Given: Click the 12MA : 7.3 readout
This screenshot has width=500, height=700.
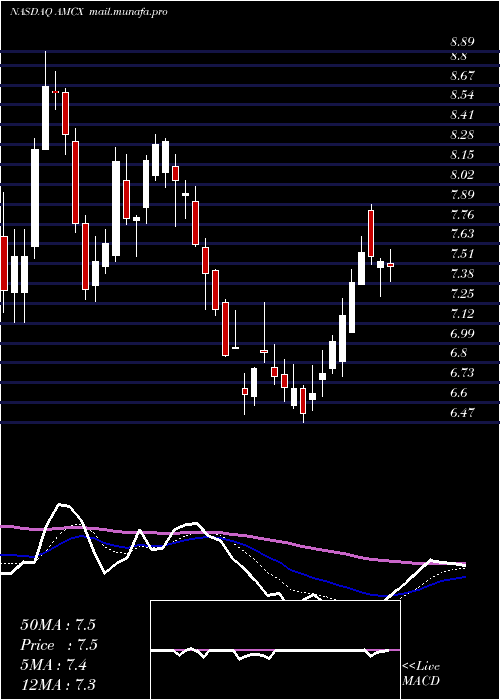Looking at the screenshot, I should (58, 685).
